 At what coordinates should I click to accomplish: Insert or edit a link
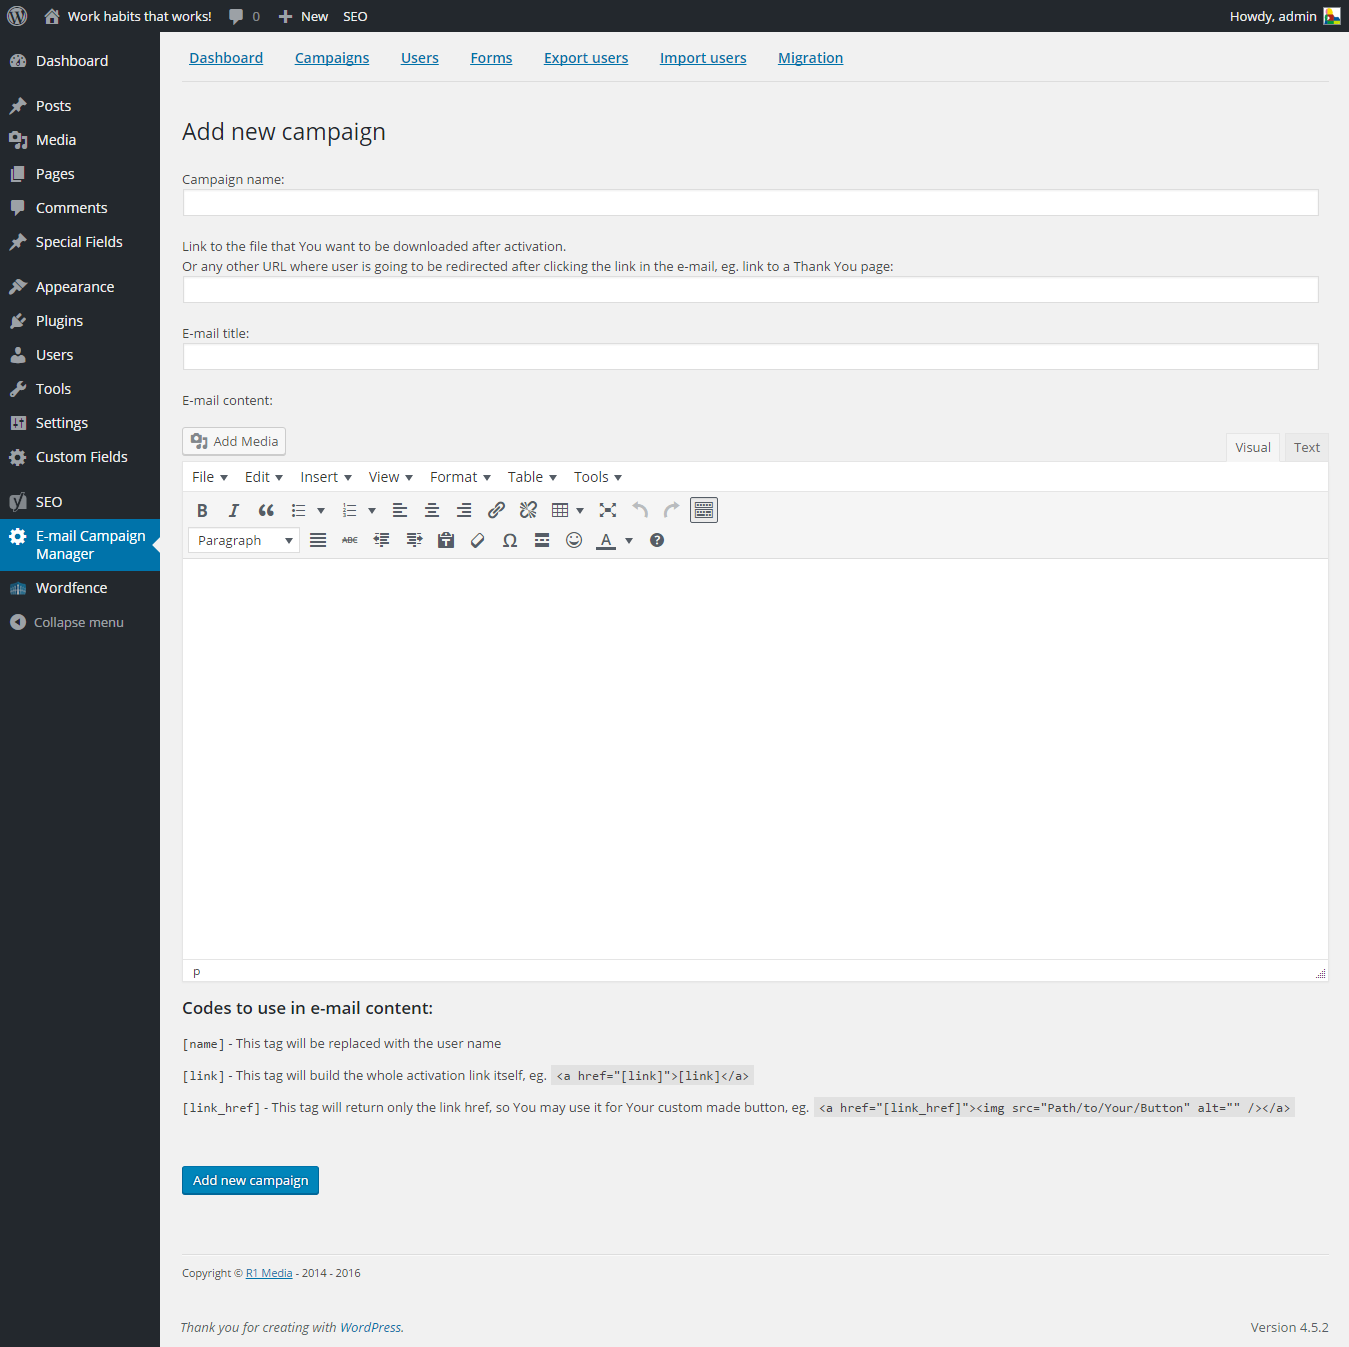pyautogui.click(x=496, y=510)
